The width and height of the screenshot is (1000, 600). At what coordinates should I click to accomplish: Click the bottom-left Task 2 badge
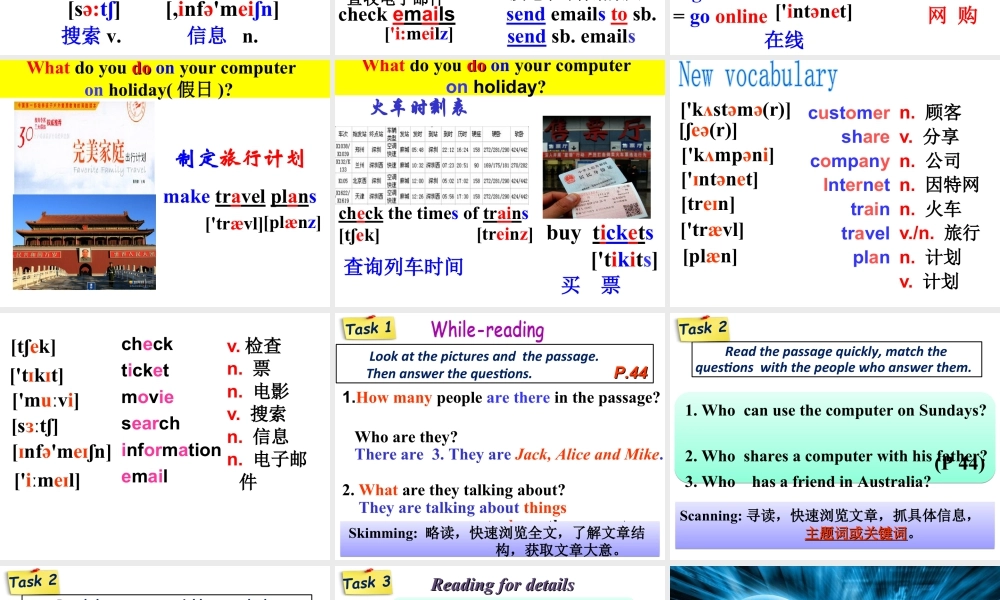(x=31, y=580)
